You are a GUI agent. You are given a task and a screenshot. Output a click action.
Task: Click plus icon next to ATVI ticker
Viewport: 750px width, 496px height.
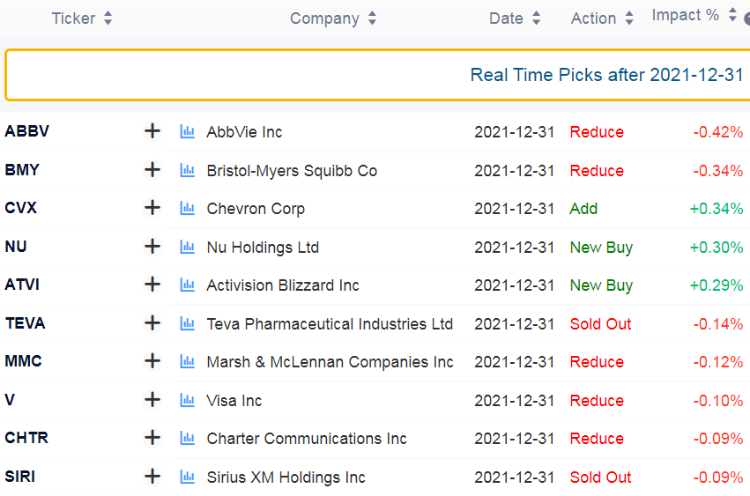point(152,284)
